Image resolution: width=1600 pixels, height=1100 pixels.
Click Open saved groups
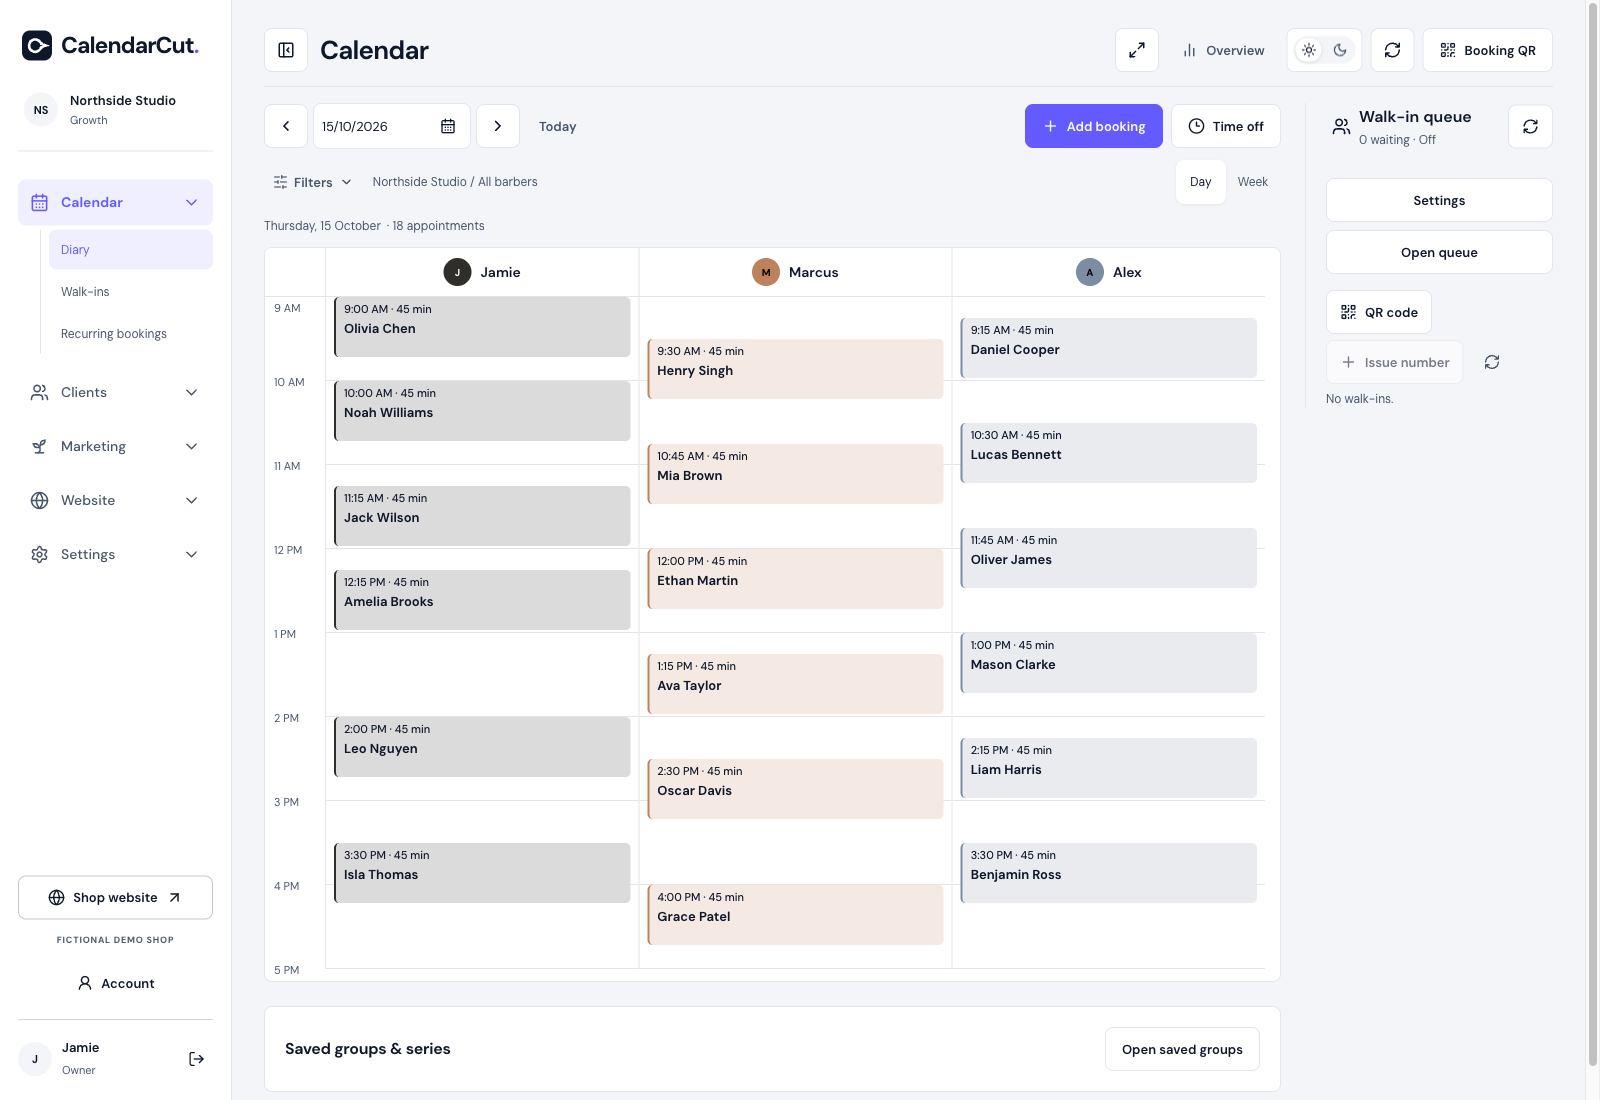(1182, 1049)
